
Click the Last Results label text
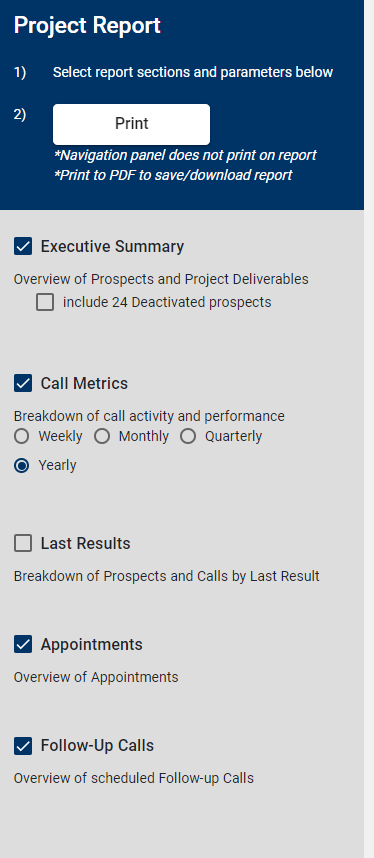85,543
